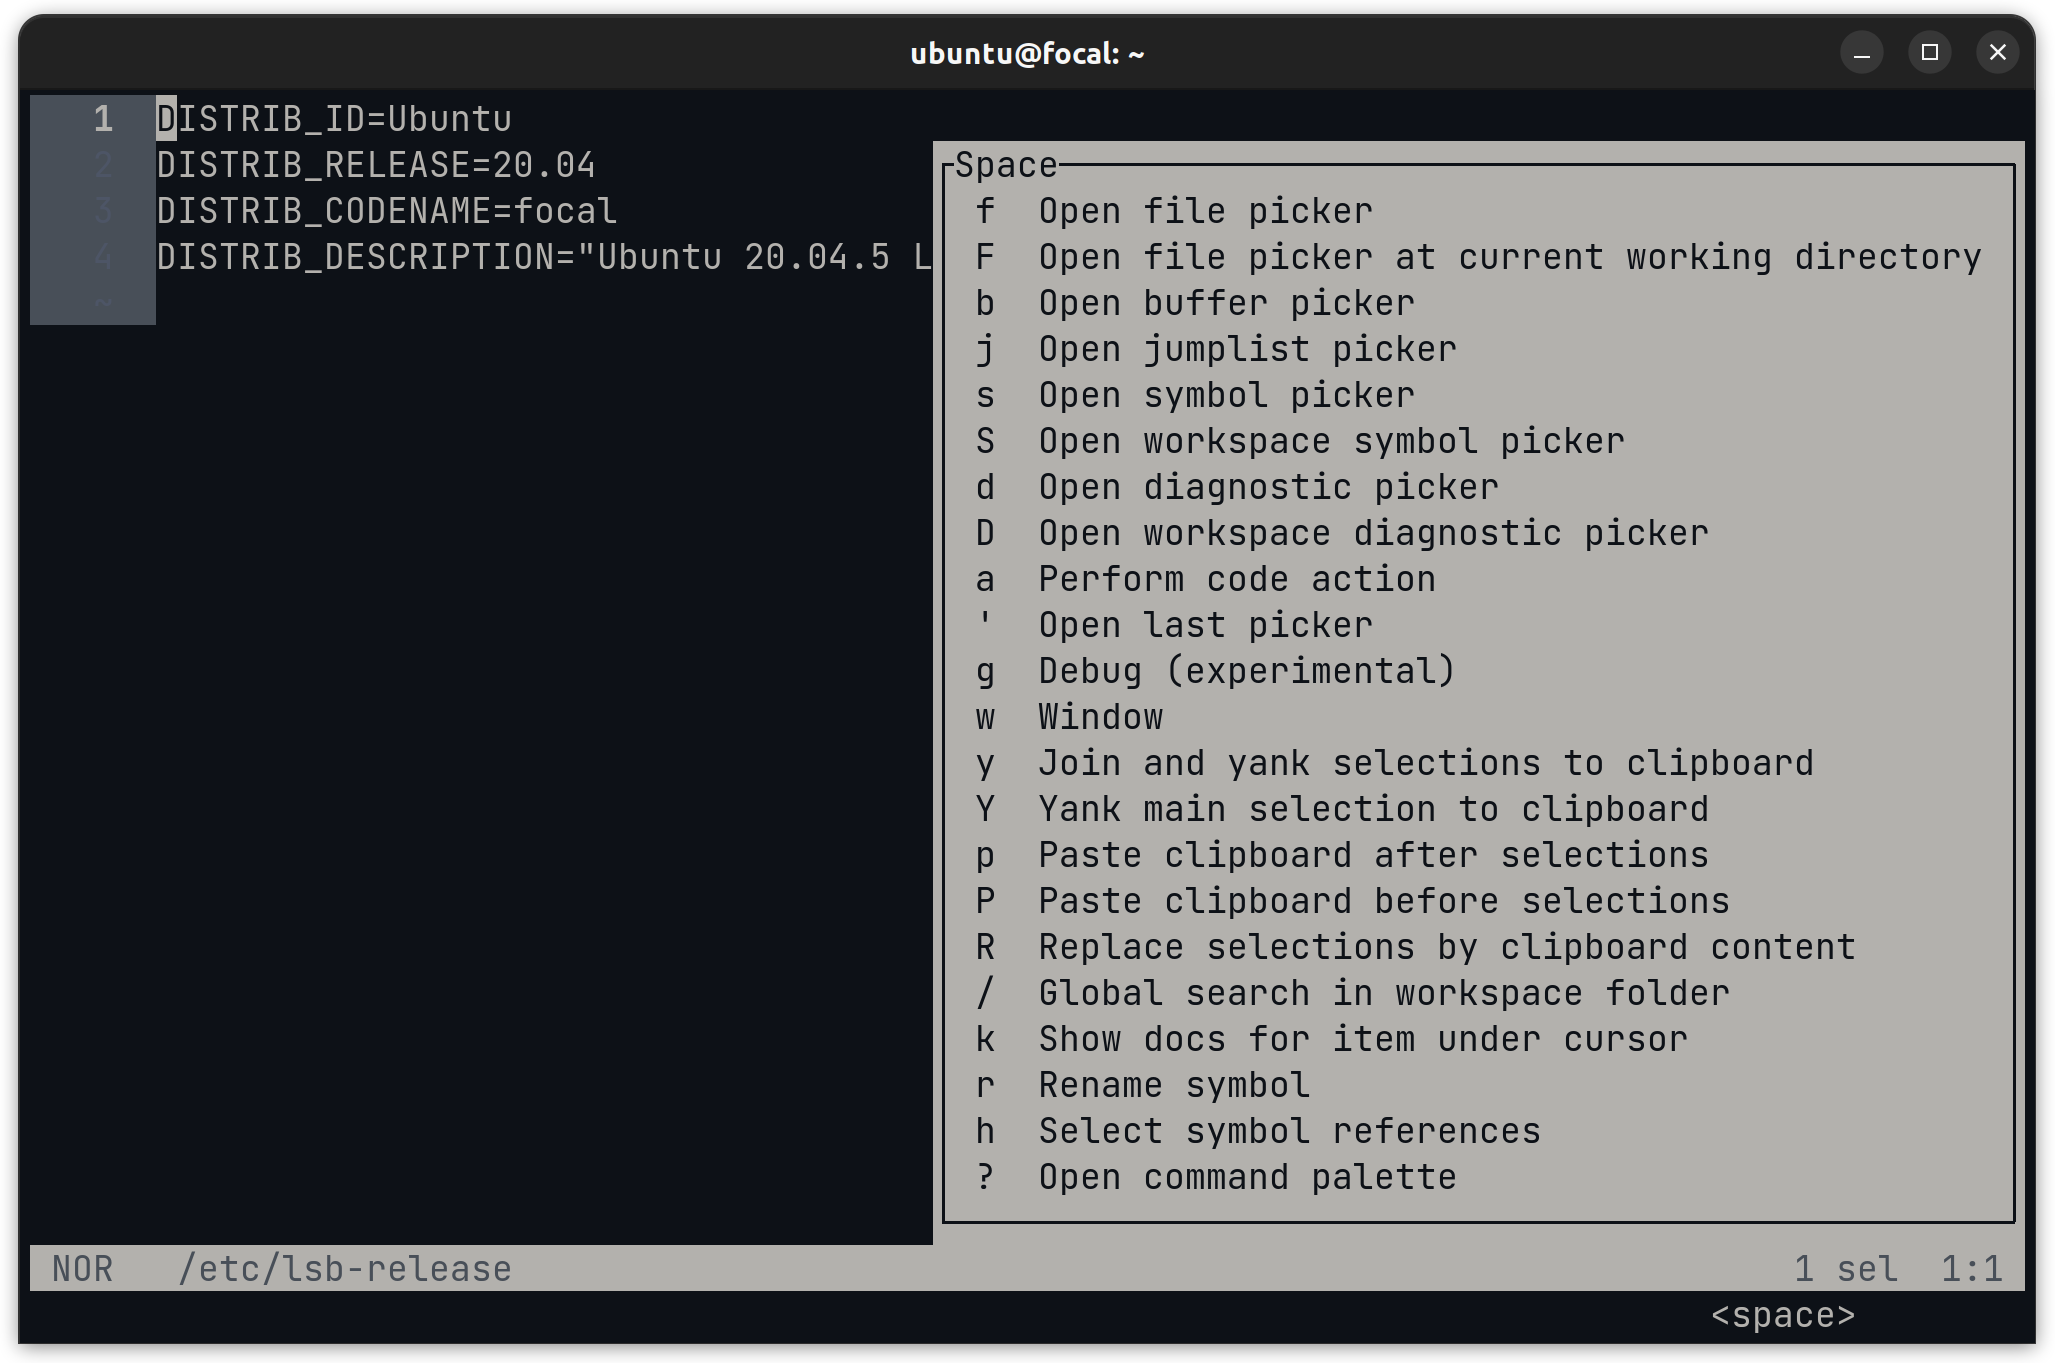This screenshot has width=2055, height=1363.
Task: Choose 'Rename symbol' from the Space menu
Action: [1172, 1084]
